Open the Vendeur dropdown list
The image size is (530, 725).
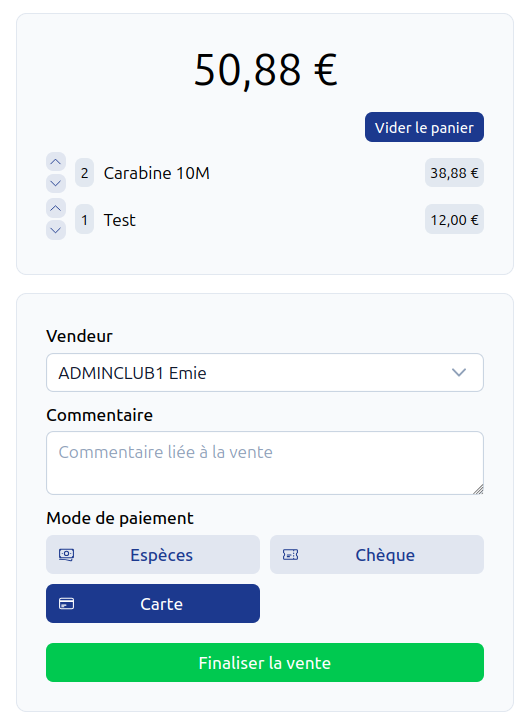click(265, 373)
